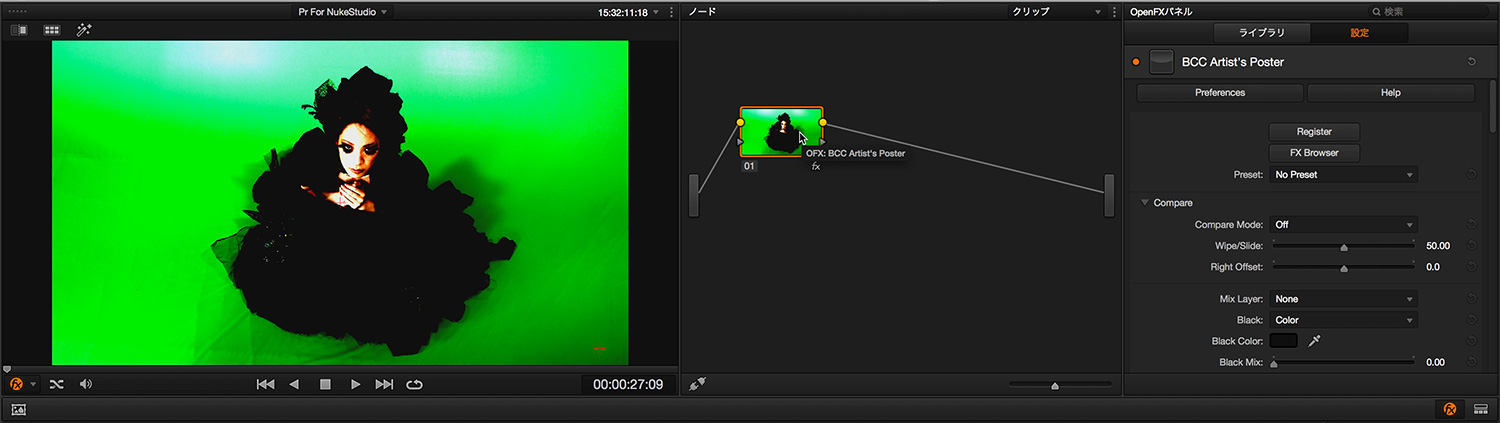Click the orange OpenFX button at bottom right

(x=1449, y=409)
